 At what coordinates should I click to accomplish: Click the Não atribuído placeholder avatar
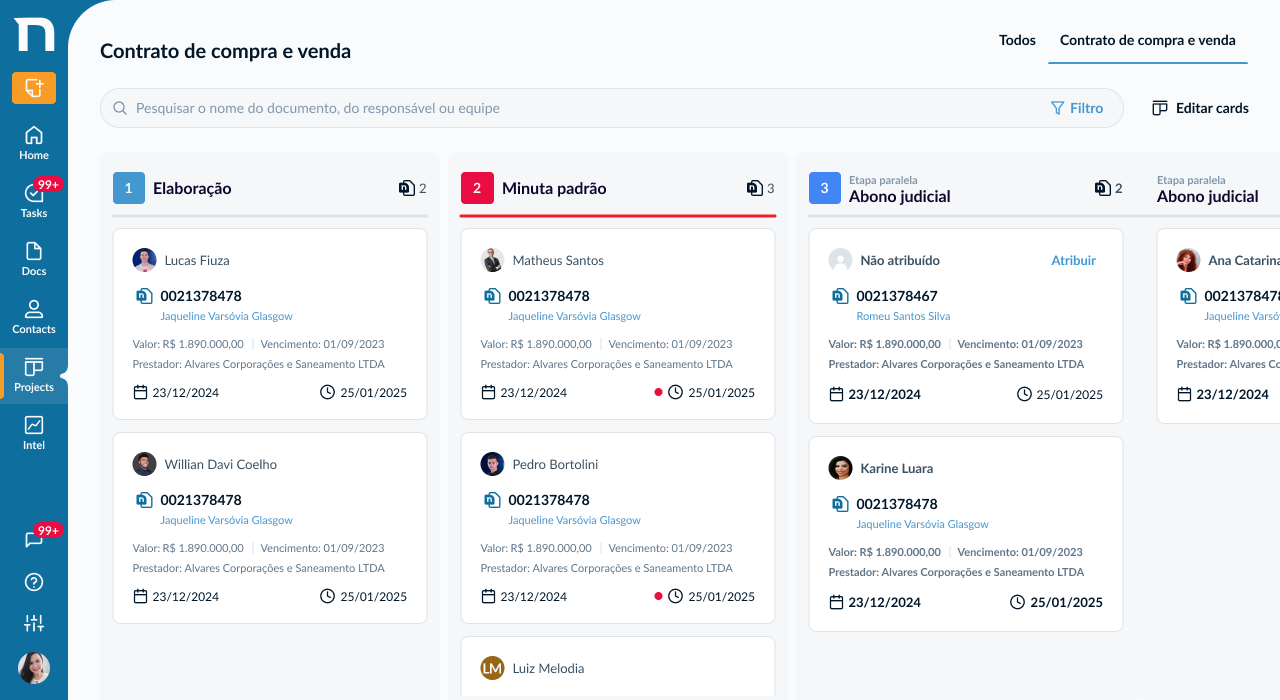click(x=840, y=260)
